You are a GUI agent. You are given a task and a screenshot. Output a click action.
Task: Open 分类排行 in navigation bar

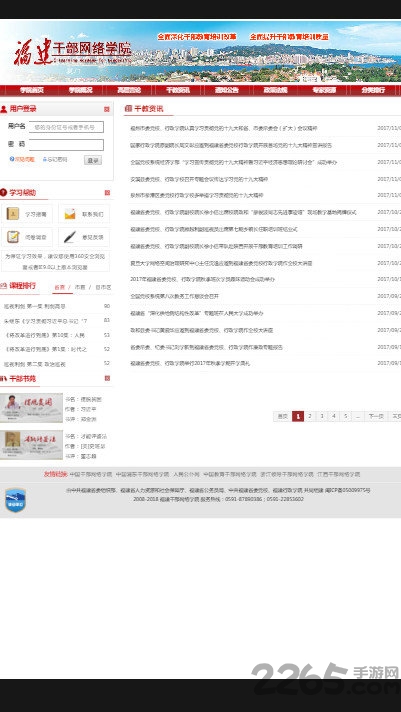coord(373,90)
